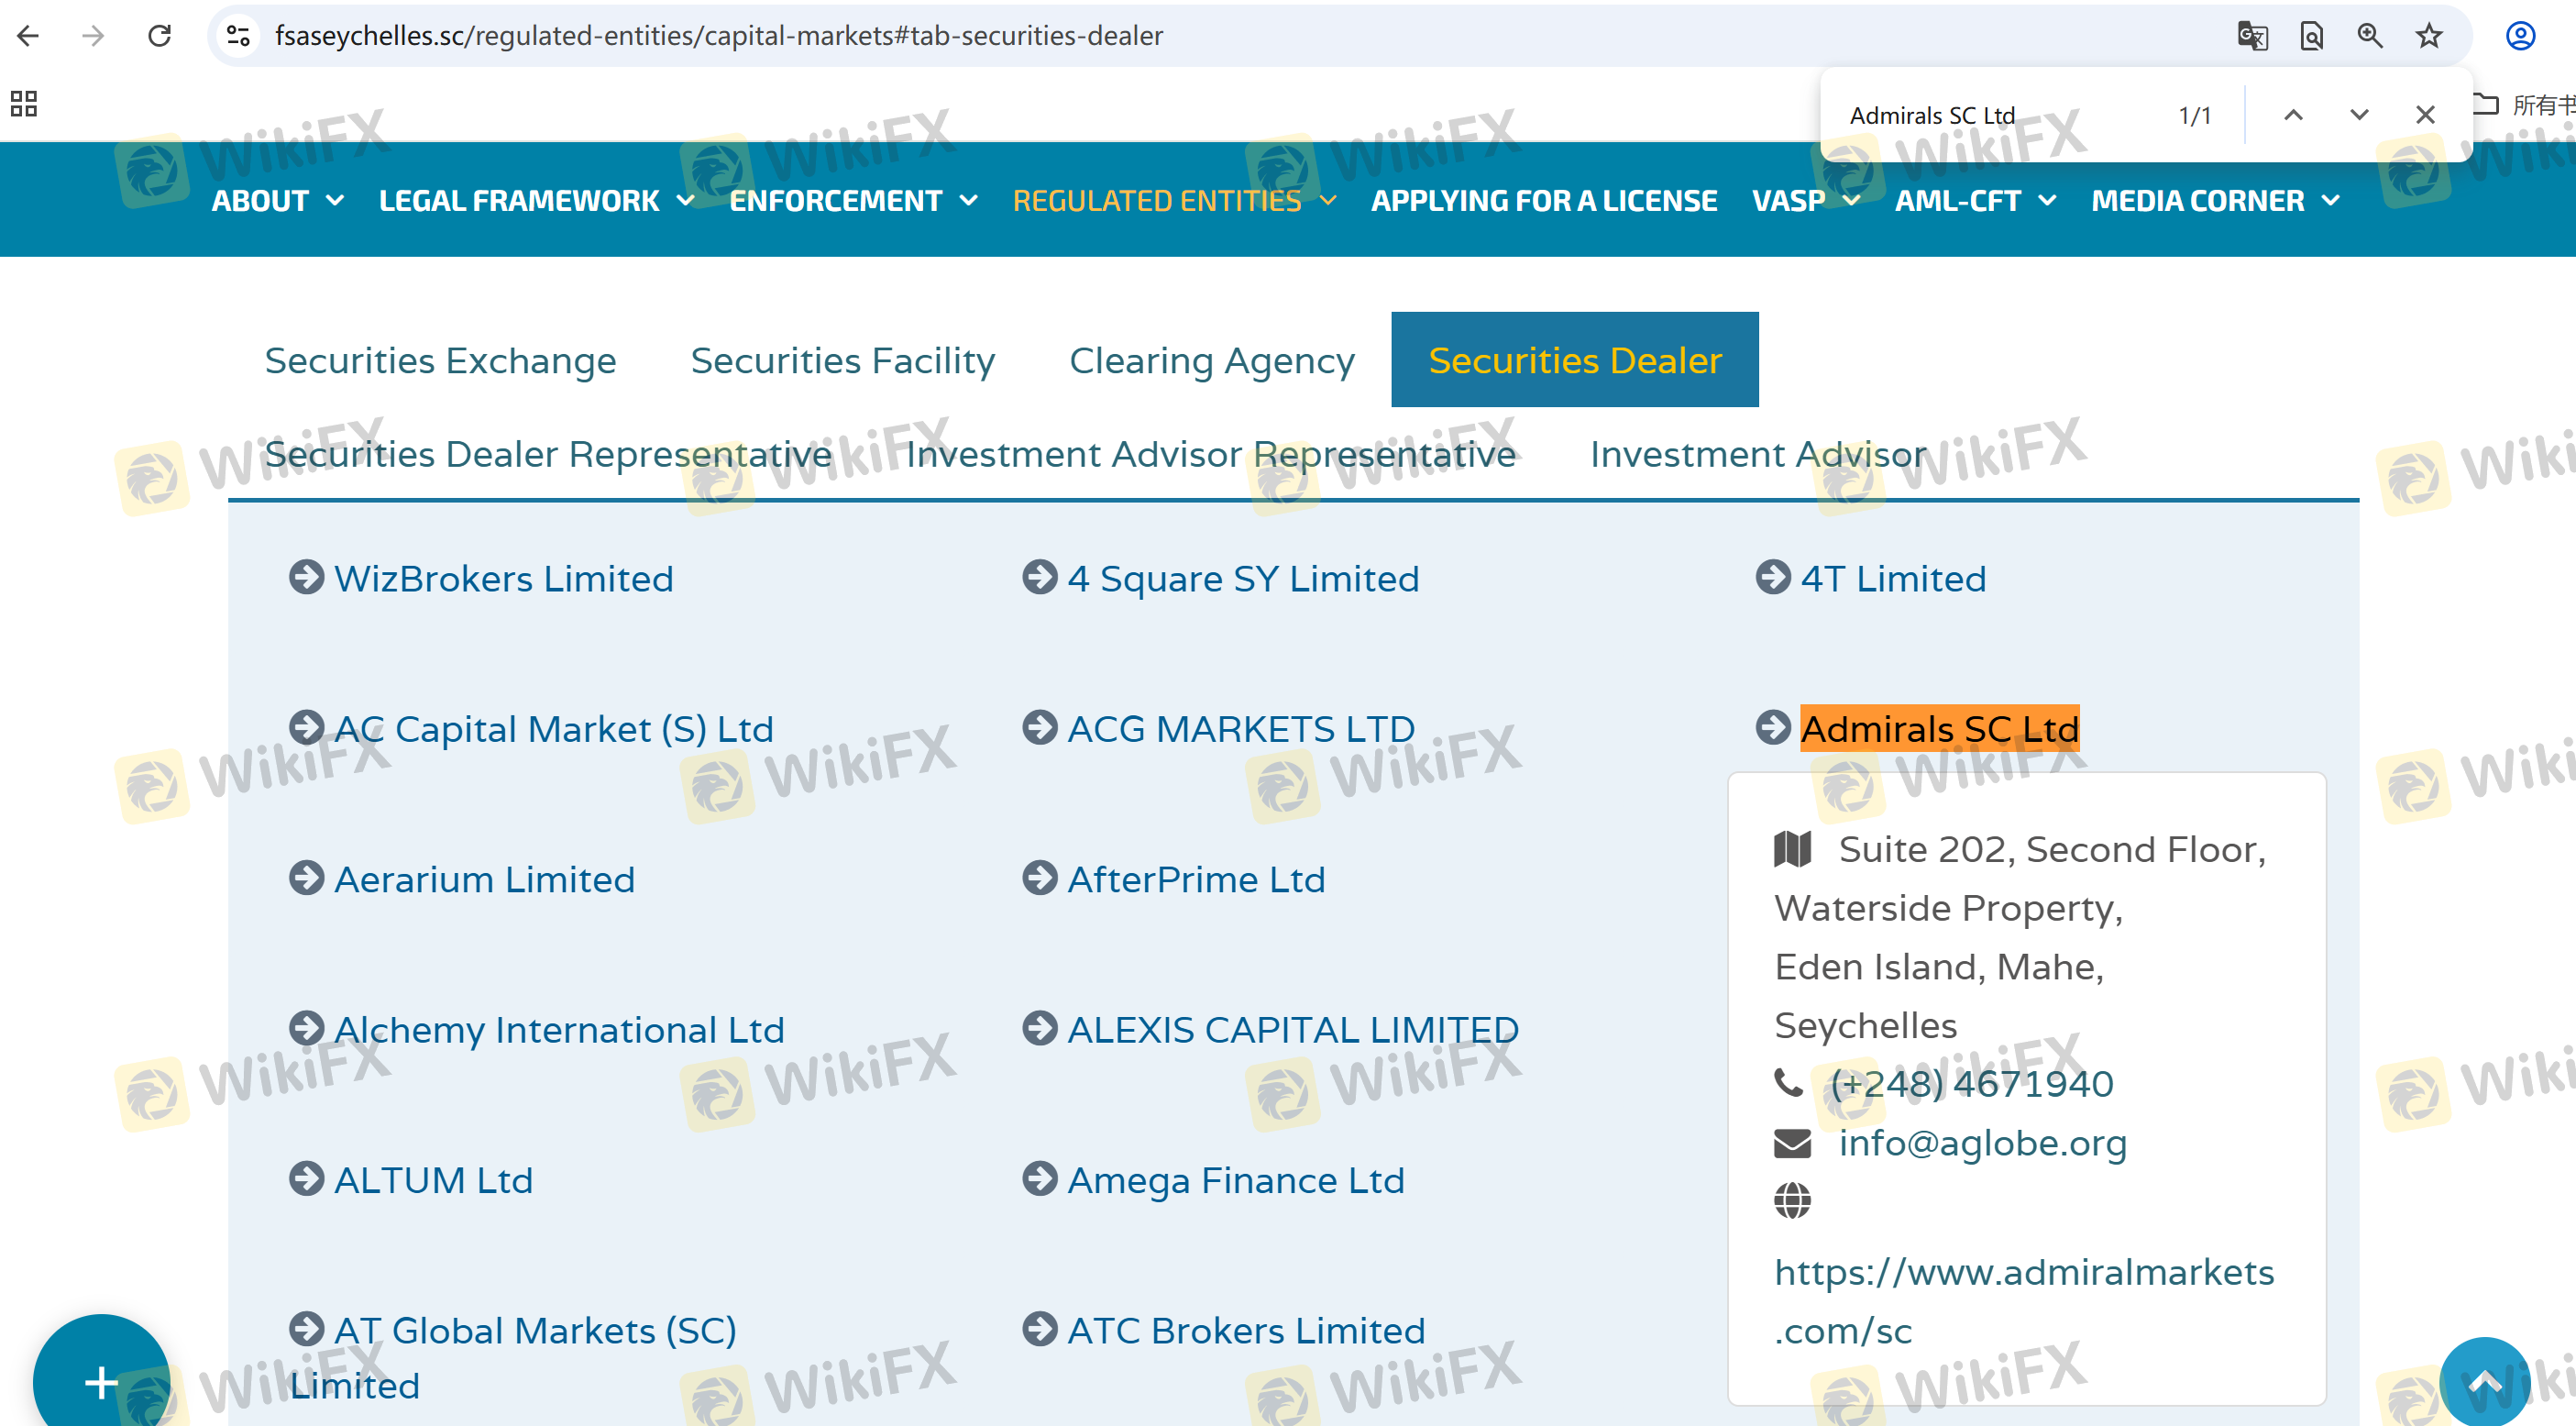Viewport: 2576px width, 1426px height.
Task: Open ALTUM Ltd link
Action: click(433, 1181)
